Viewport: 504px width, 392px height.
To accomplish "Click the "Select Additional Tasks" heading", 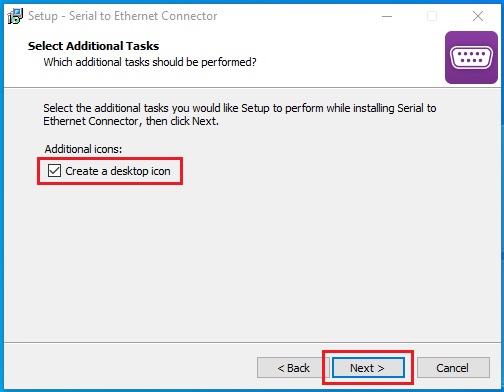I will click(x=93, y=46).
